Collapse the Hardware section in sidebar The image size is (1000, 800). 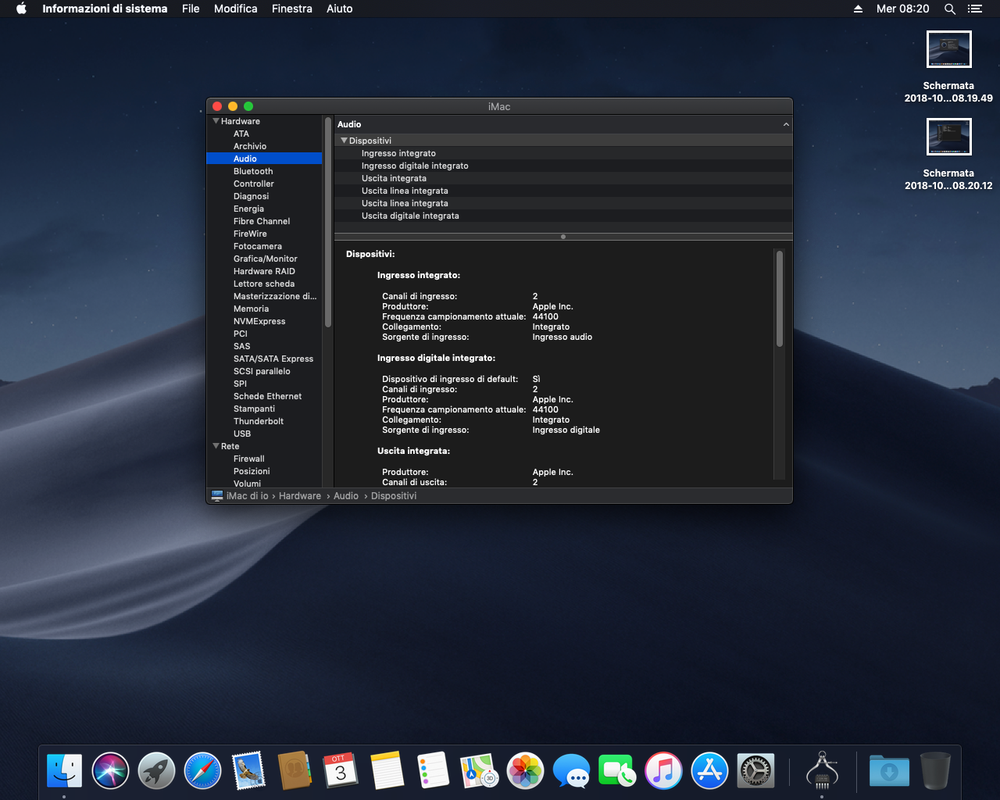(x=216, y=121)
